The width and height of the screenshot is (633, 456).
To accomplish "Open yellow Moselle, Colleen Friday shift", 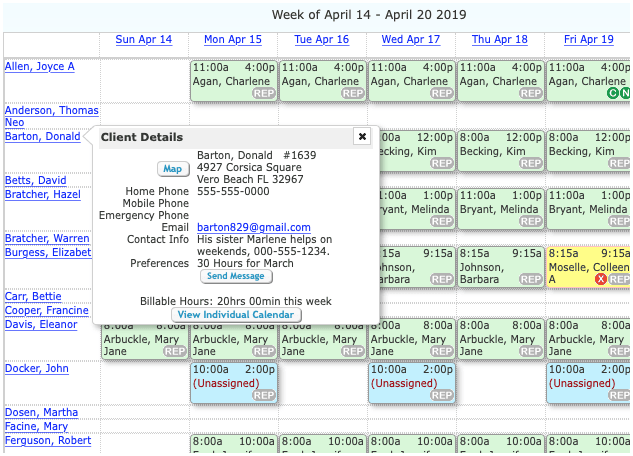I will [588, 267].
